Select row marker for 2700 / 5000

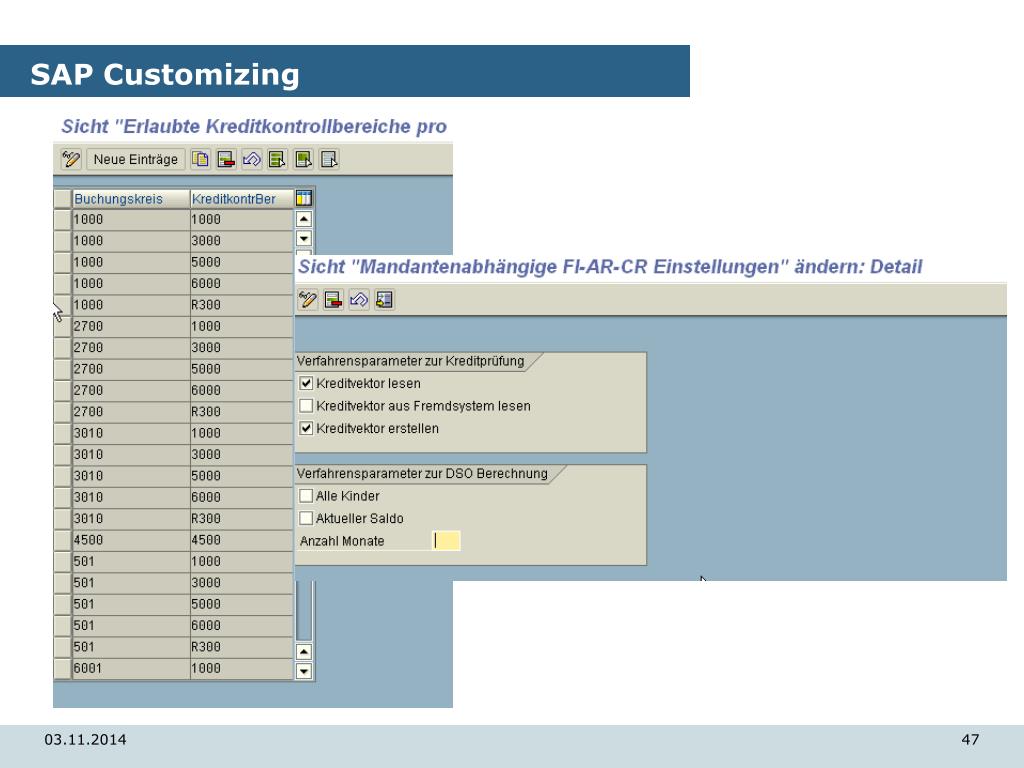[63, 369]
